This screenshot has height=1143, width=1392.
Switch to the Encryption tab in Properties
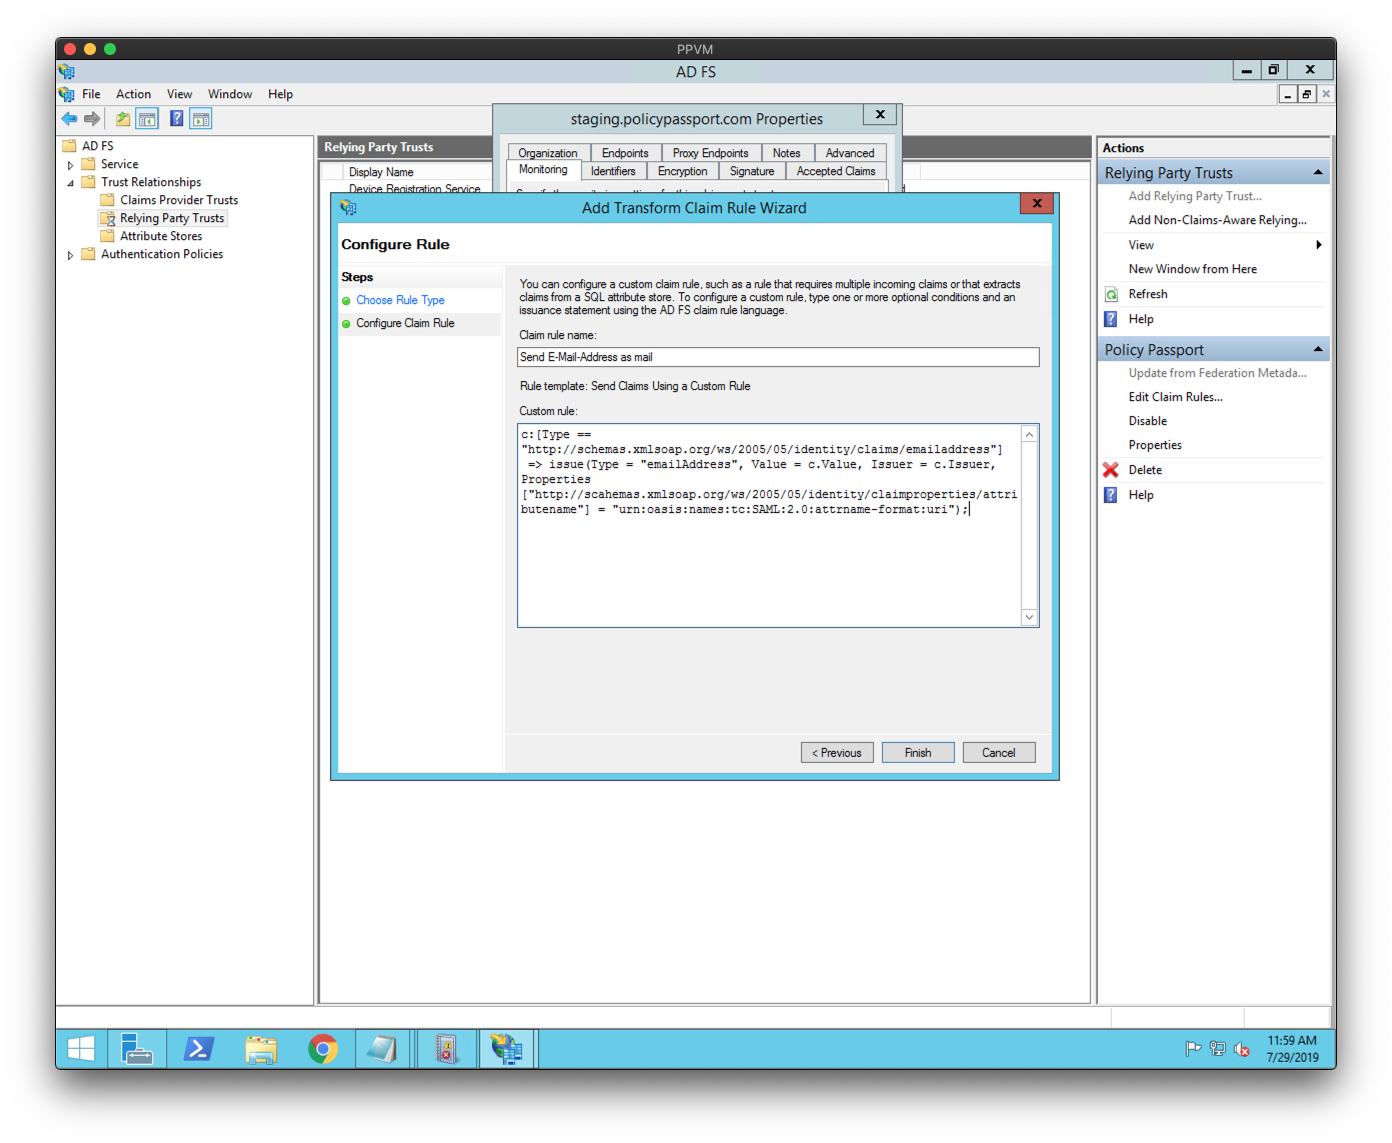point(682,171)
